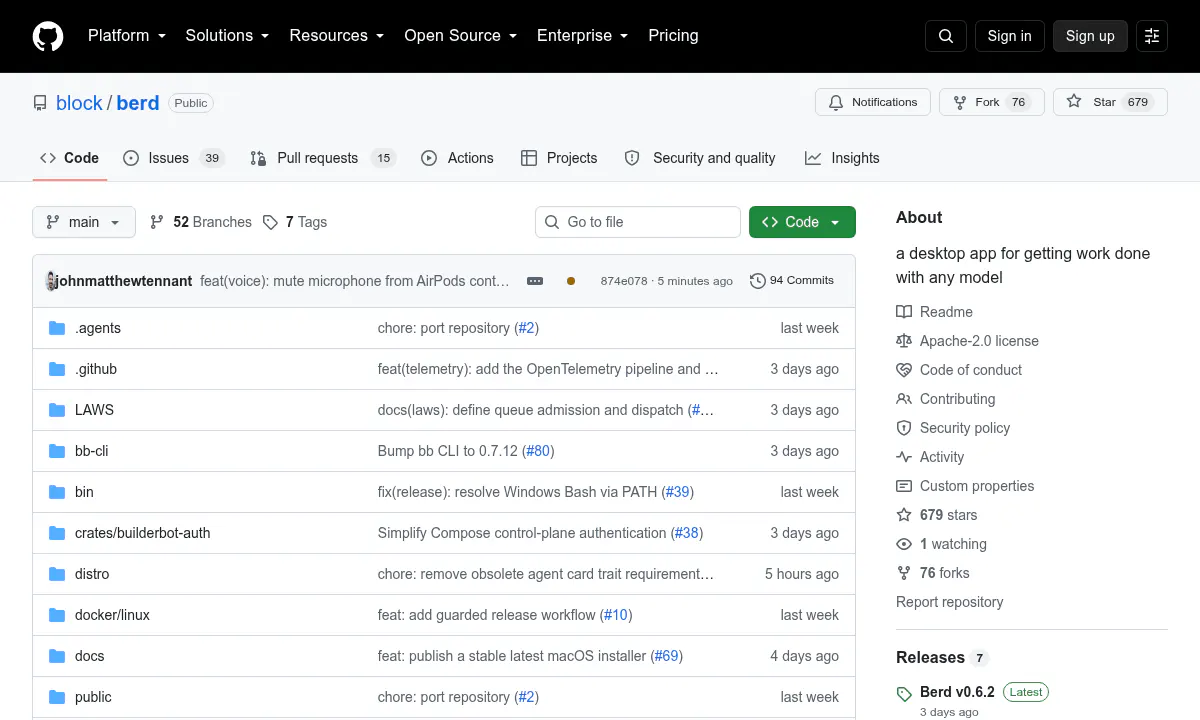Click johnmatthewtennant's avatar image
This screenshot has width=1200, height=720.
point(51,281)
